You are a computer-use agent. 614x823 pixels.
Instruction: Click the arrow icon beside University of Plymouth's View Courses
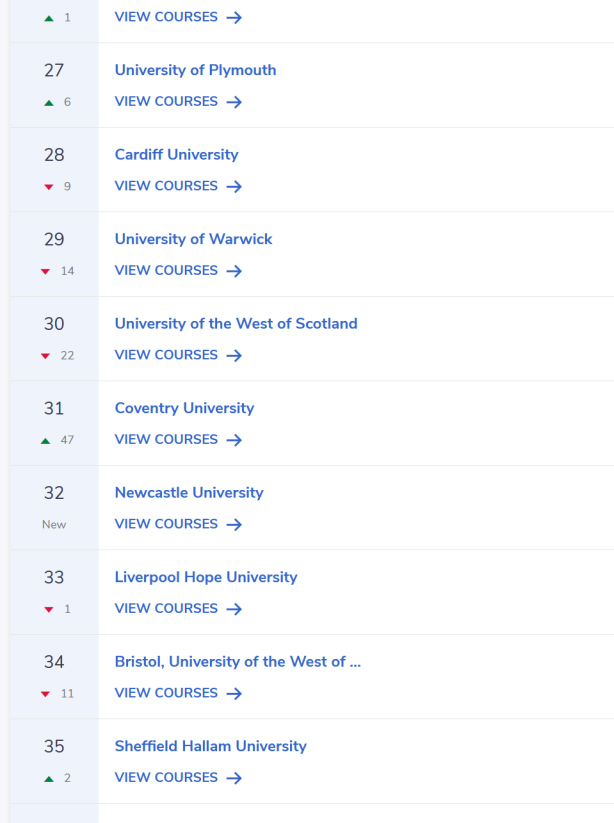[234, 102]
